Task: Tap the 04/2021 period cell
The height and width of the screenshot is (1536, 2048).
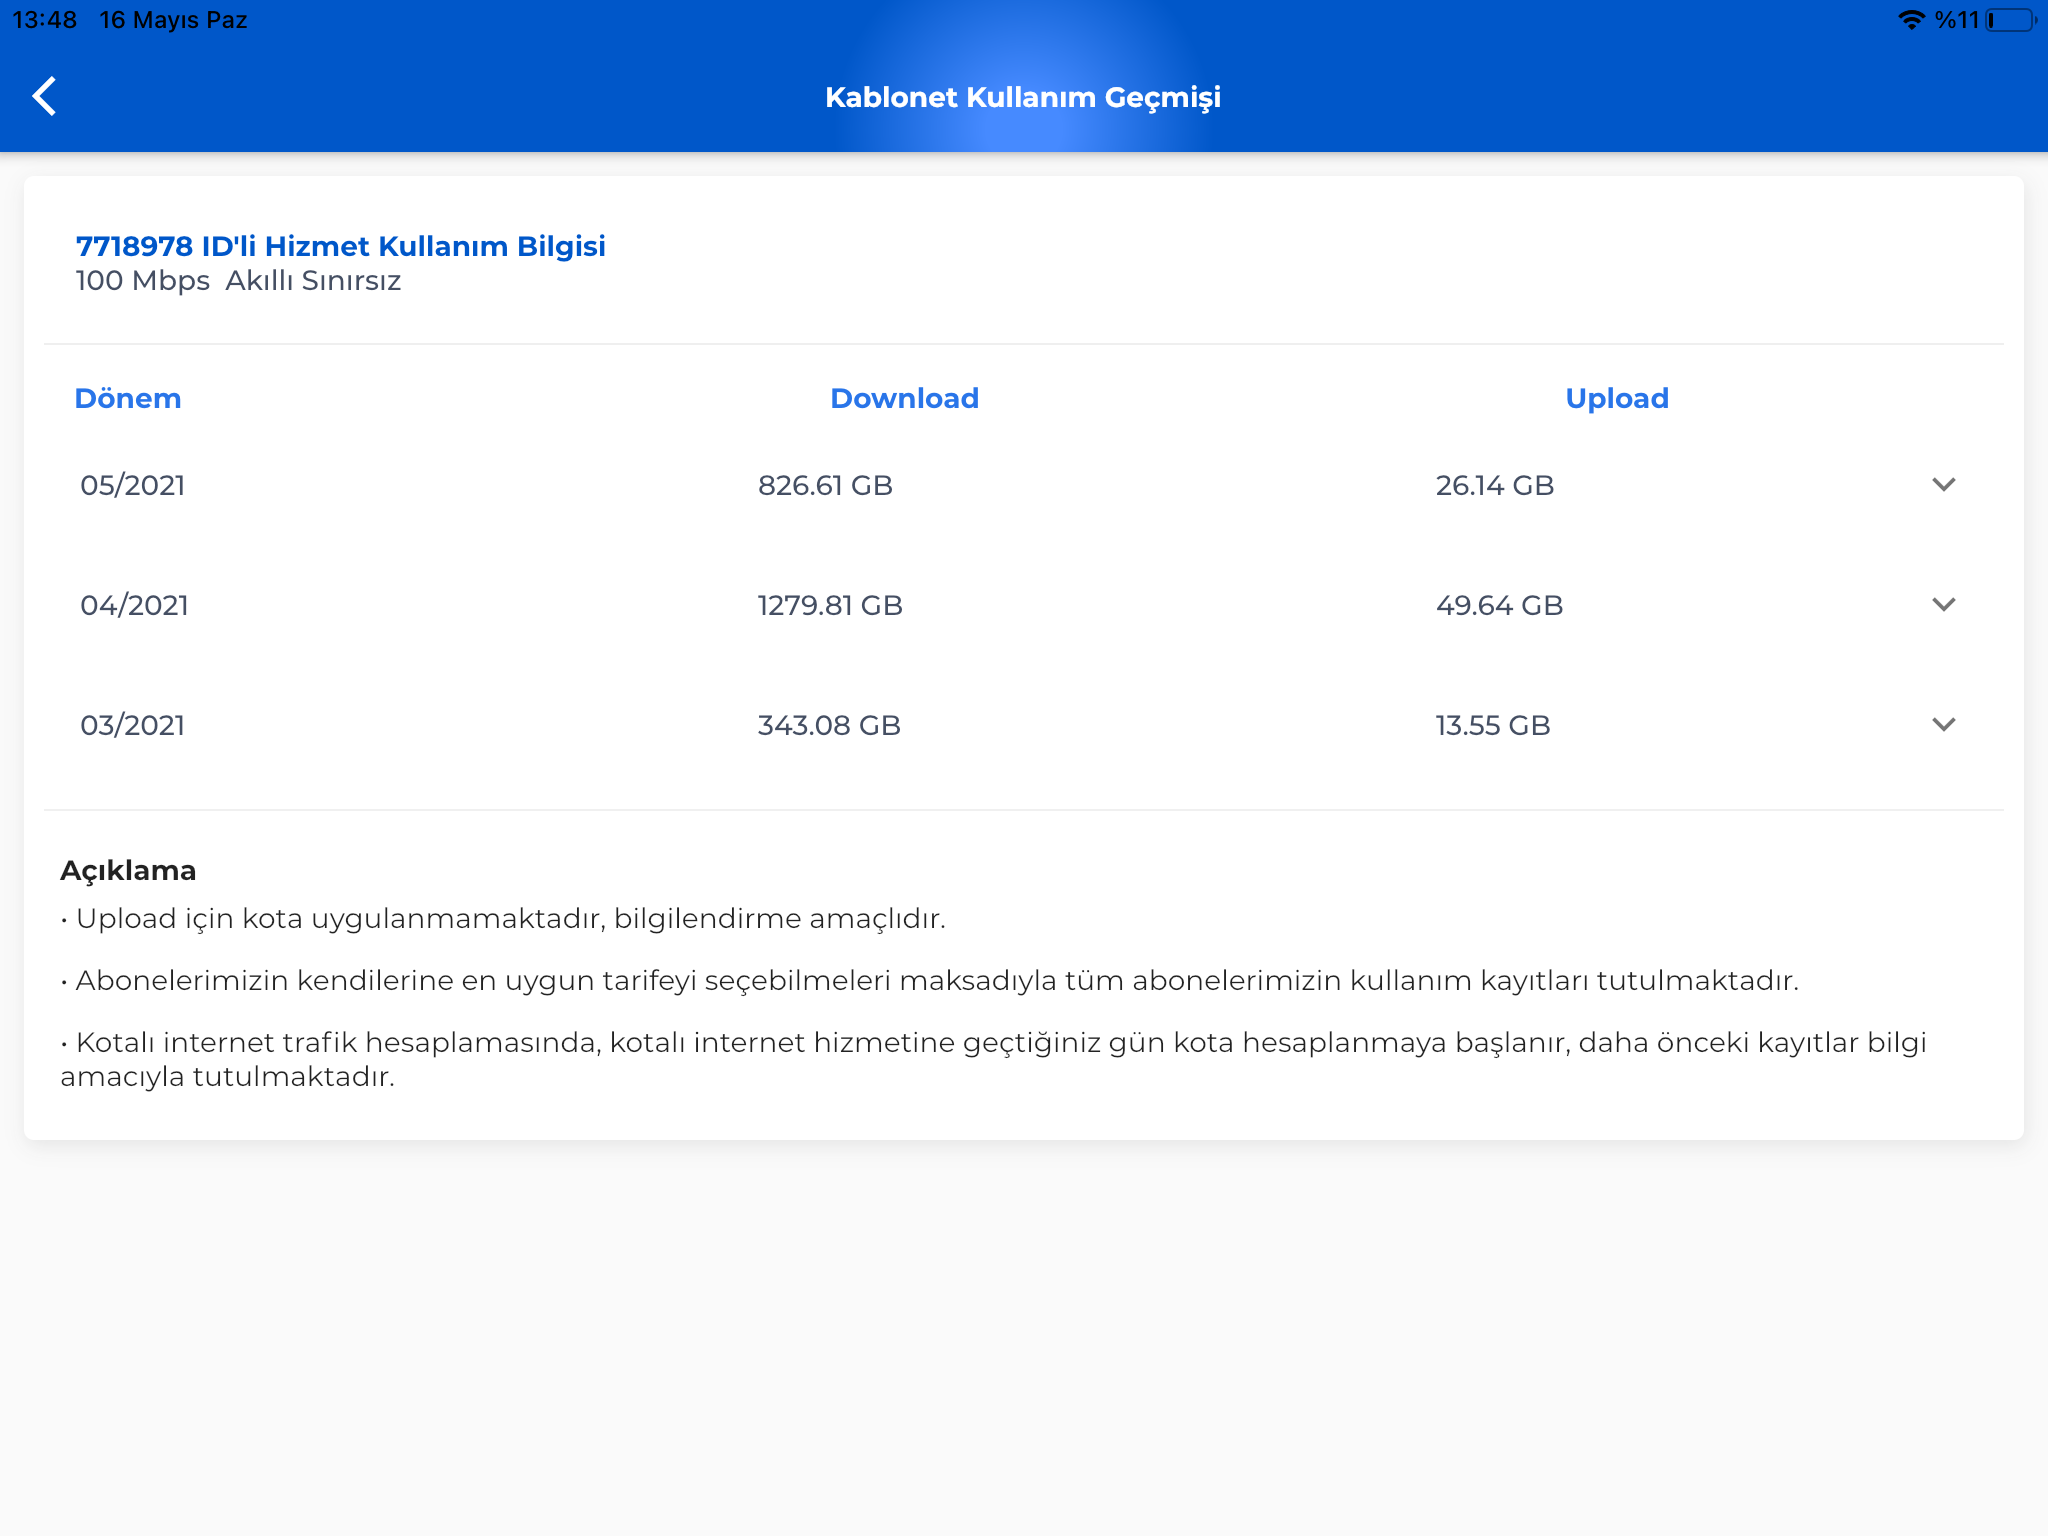Action: point(134,605)
